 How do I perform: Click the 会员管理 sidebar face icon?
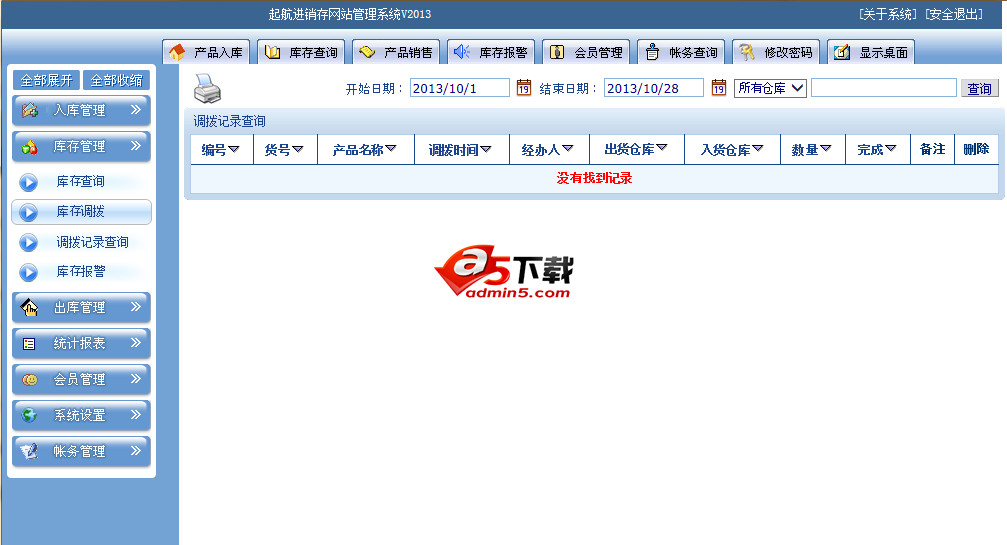30,379
